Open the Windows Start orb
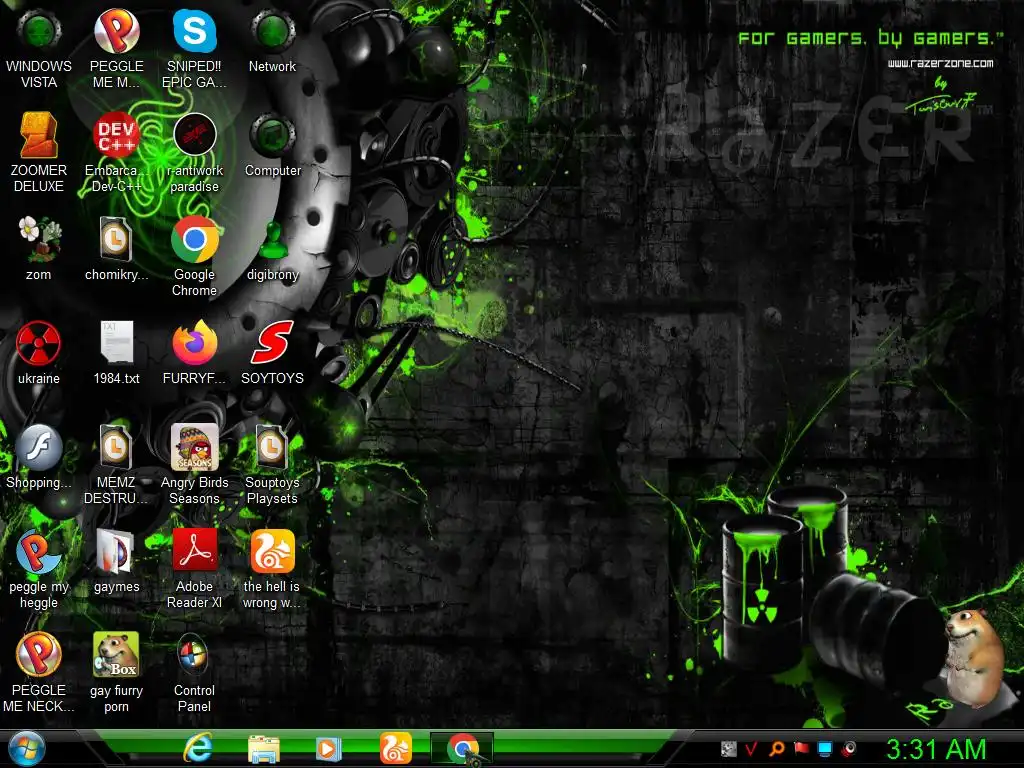Image resolution: width=1024 pixels, height=768 pixels. pos(27,749)
